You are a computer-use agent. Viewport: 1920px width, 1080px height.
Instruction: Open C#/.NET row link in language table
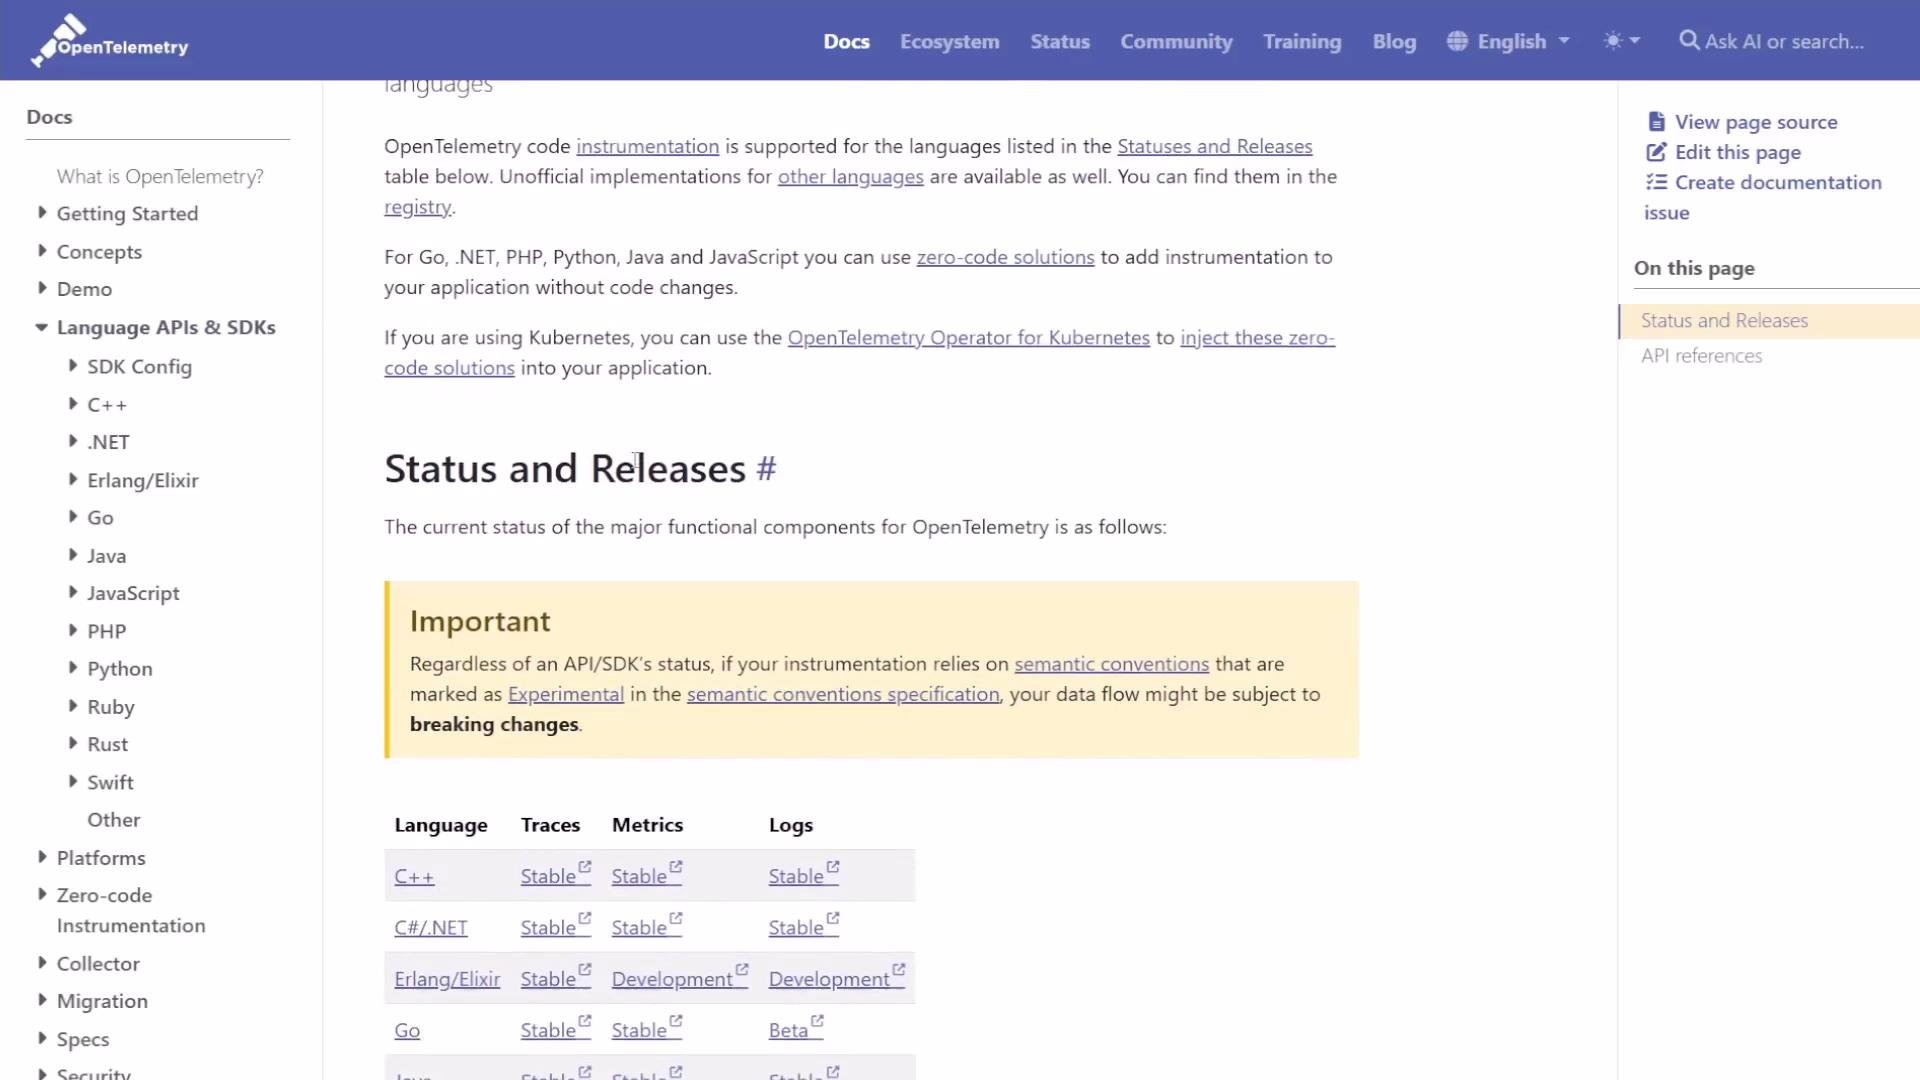tap(431, 927)
